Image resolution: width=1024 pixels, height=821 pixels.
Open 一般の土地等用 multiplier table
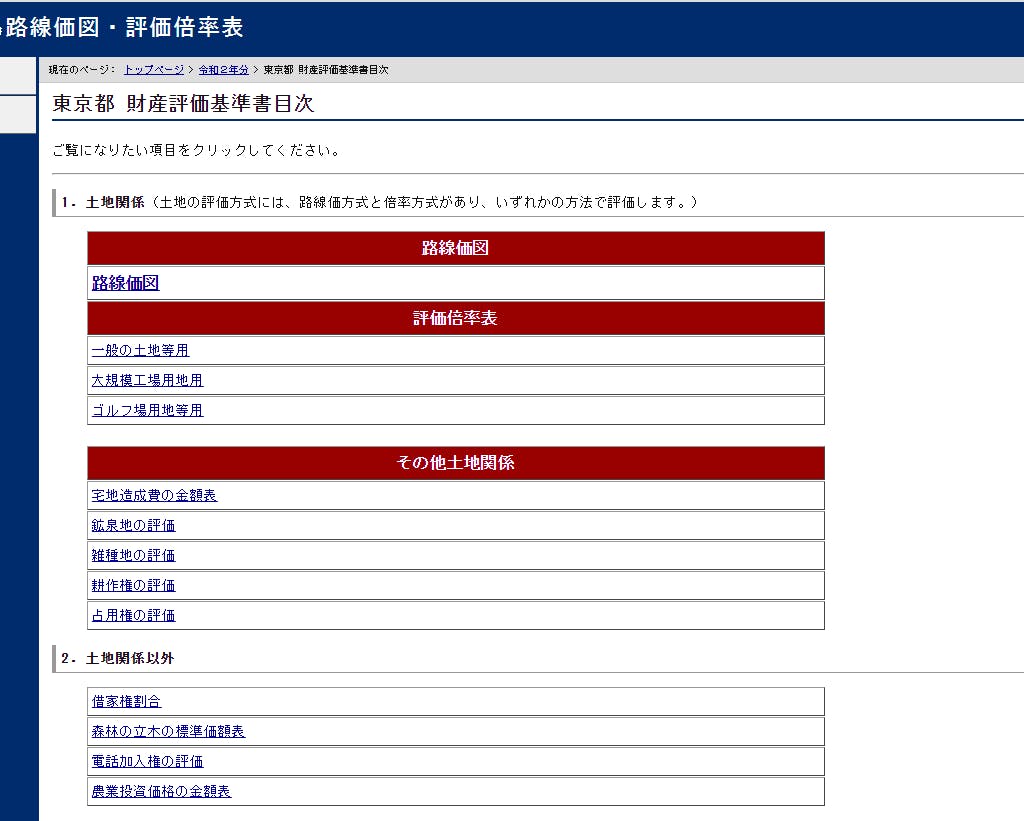[x=140, y=351]
